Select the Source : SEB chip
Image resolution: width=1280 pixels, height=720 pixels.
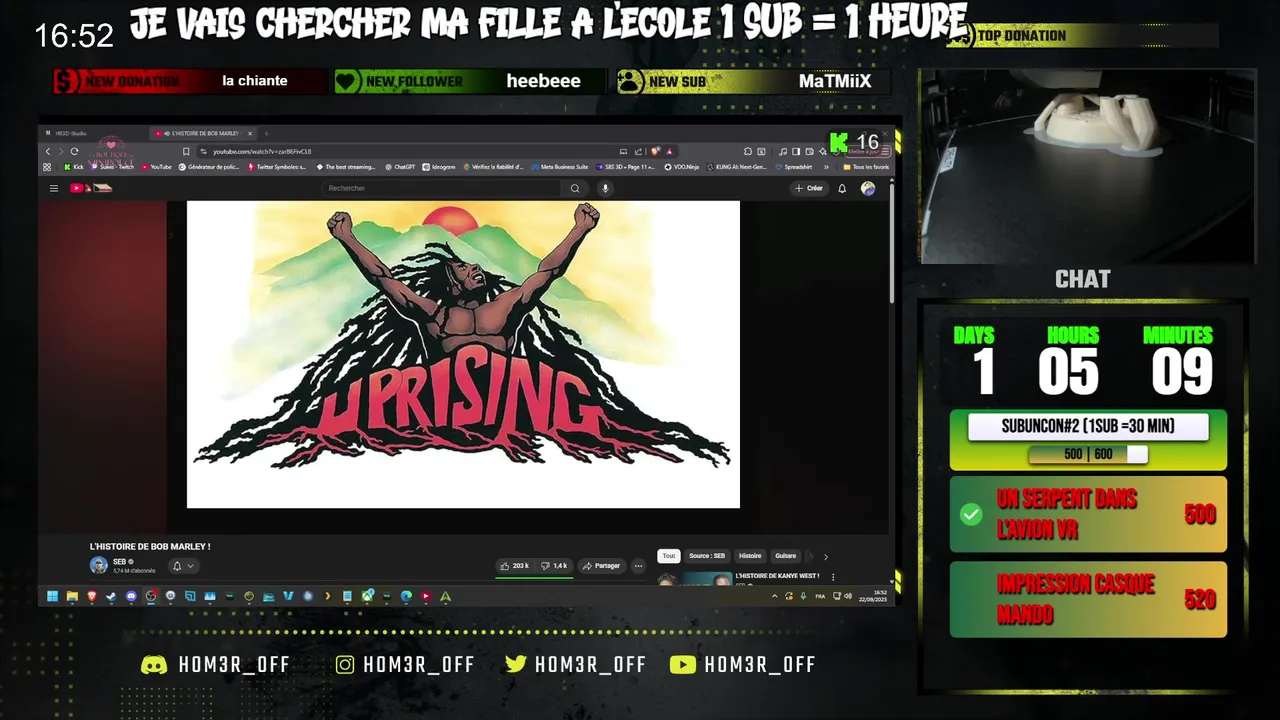(707, 556)
